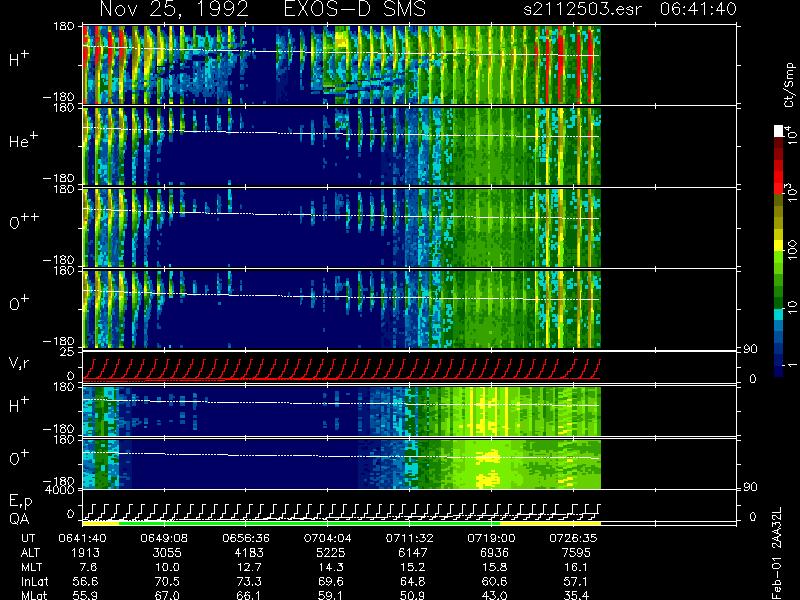
Task: Click the UT value '0704:04'
Action: (x=328, y=538)
